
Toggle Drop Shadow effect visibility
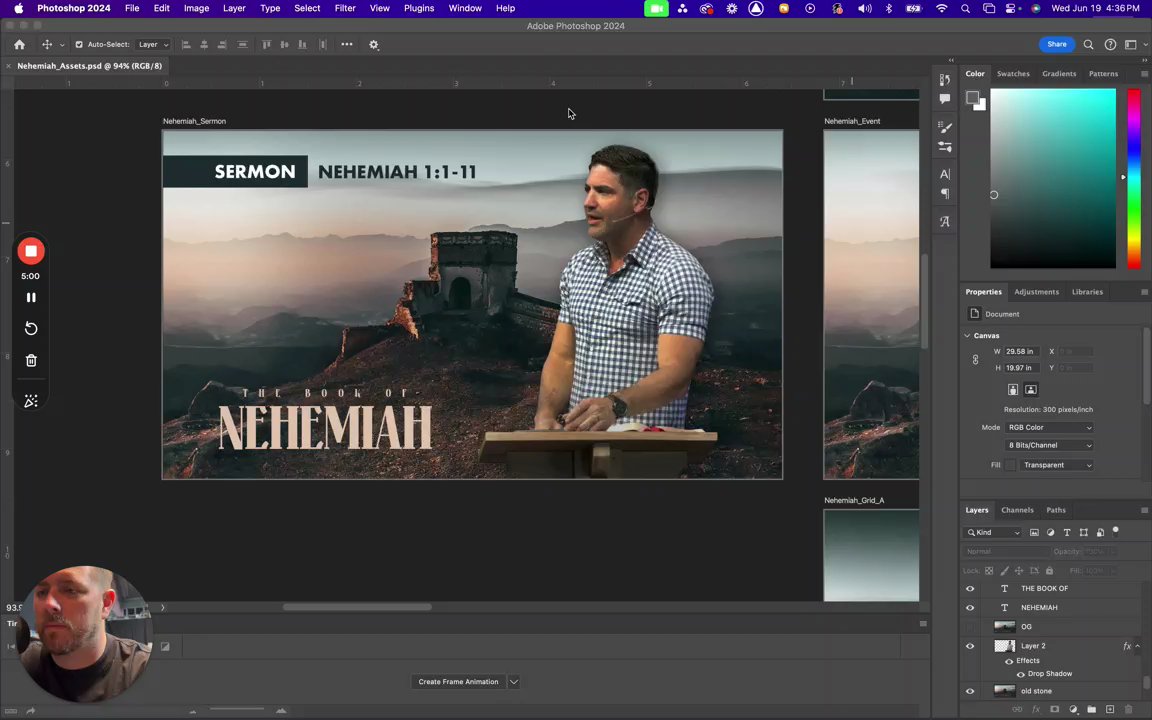point(1020,674)
